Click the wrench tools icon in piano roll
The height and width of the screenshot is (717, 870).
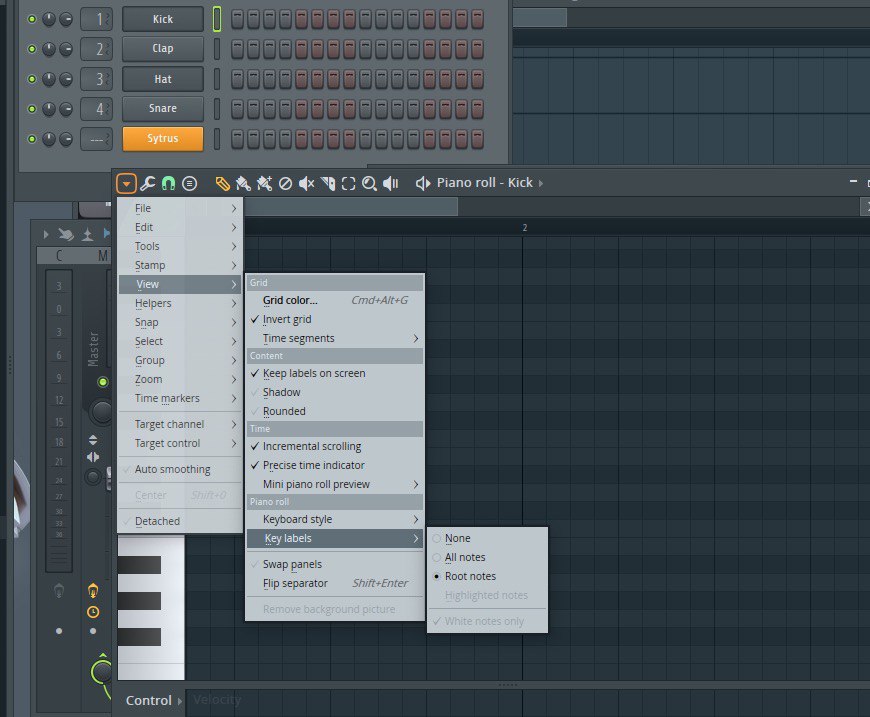(x=148, y=183)
